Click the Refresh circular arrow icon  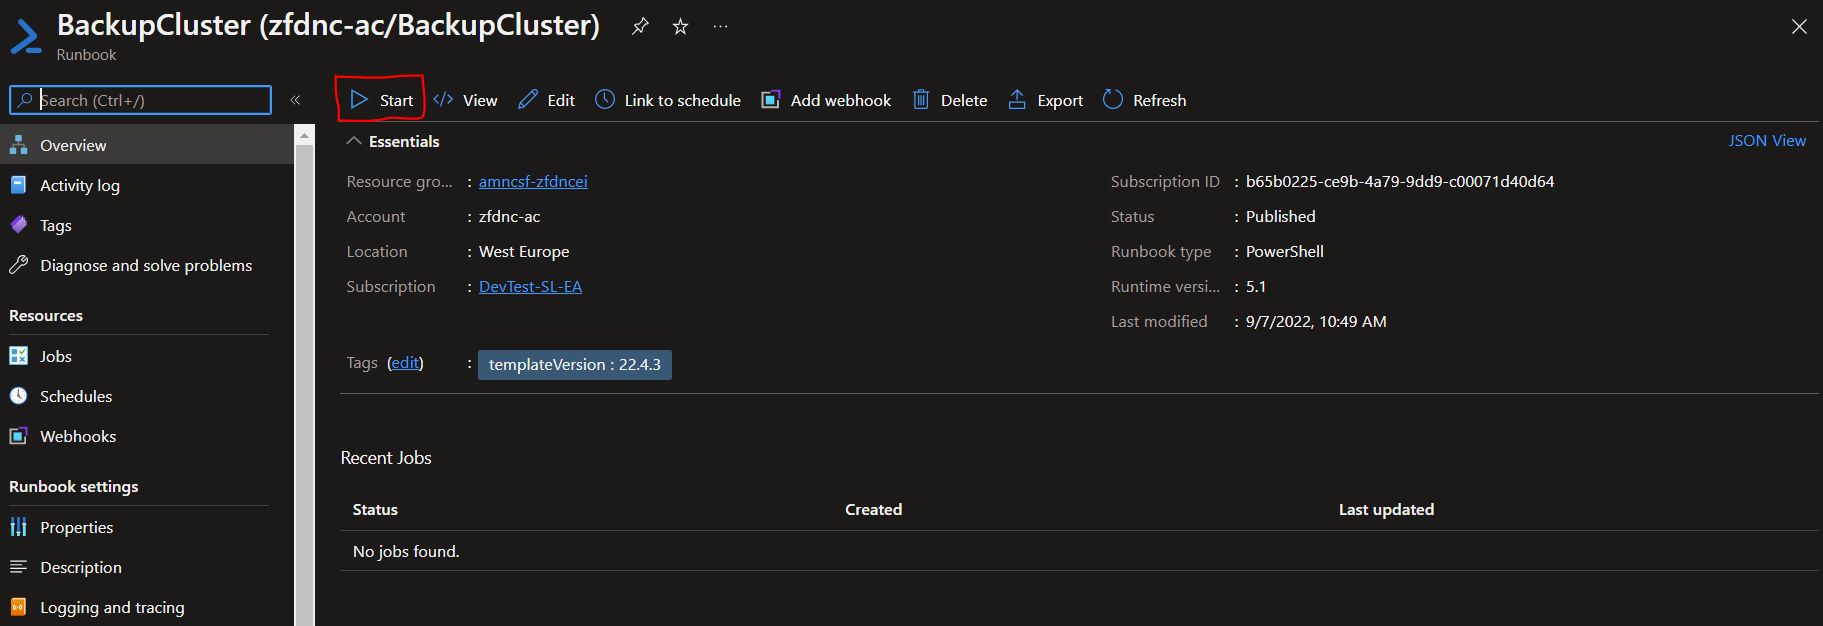(x=1113, y=100)
